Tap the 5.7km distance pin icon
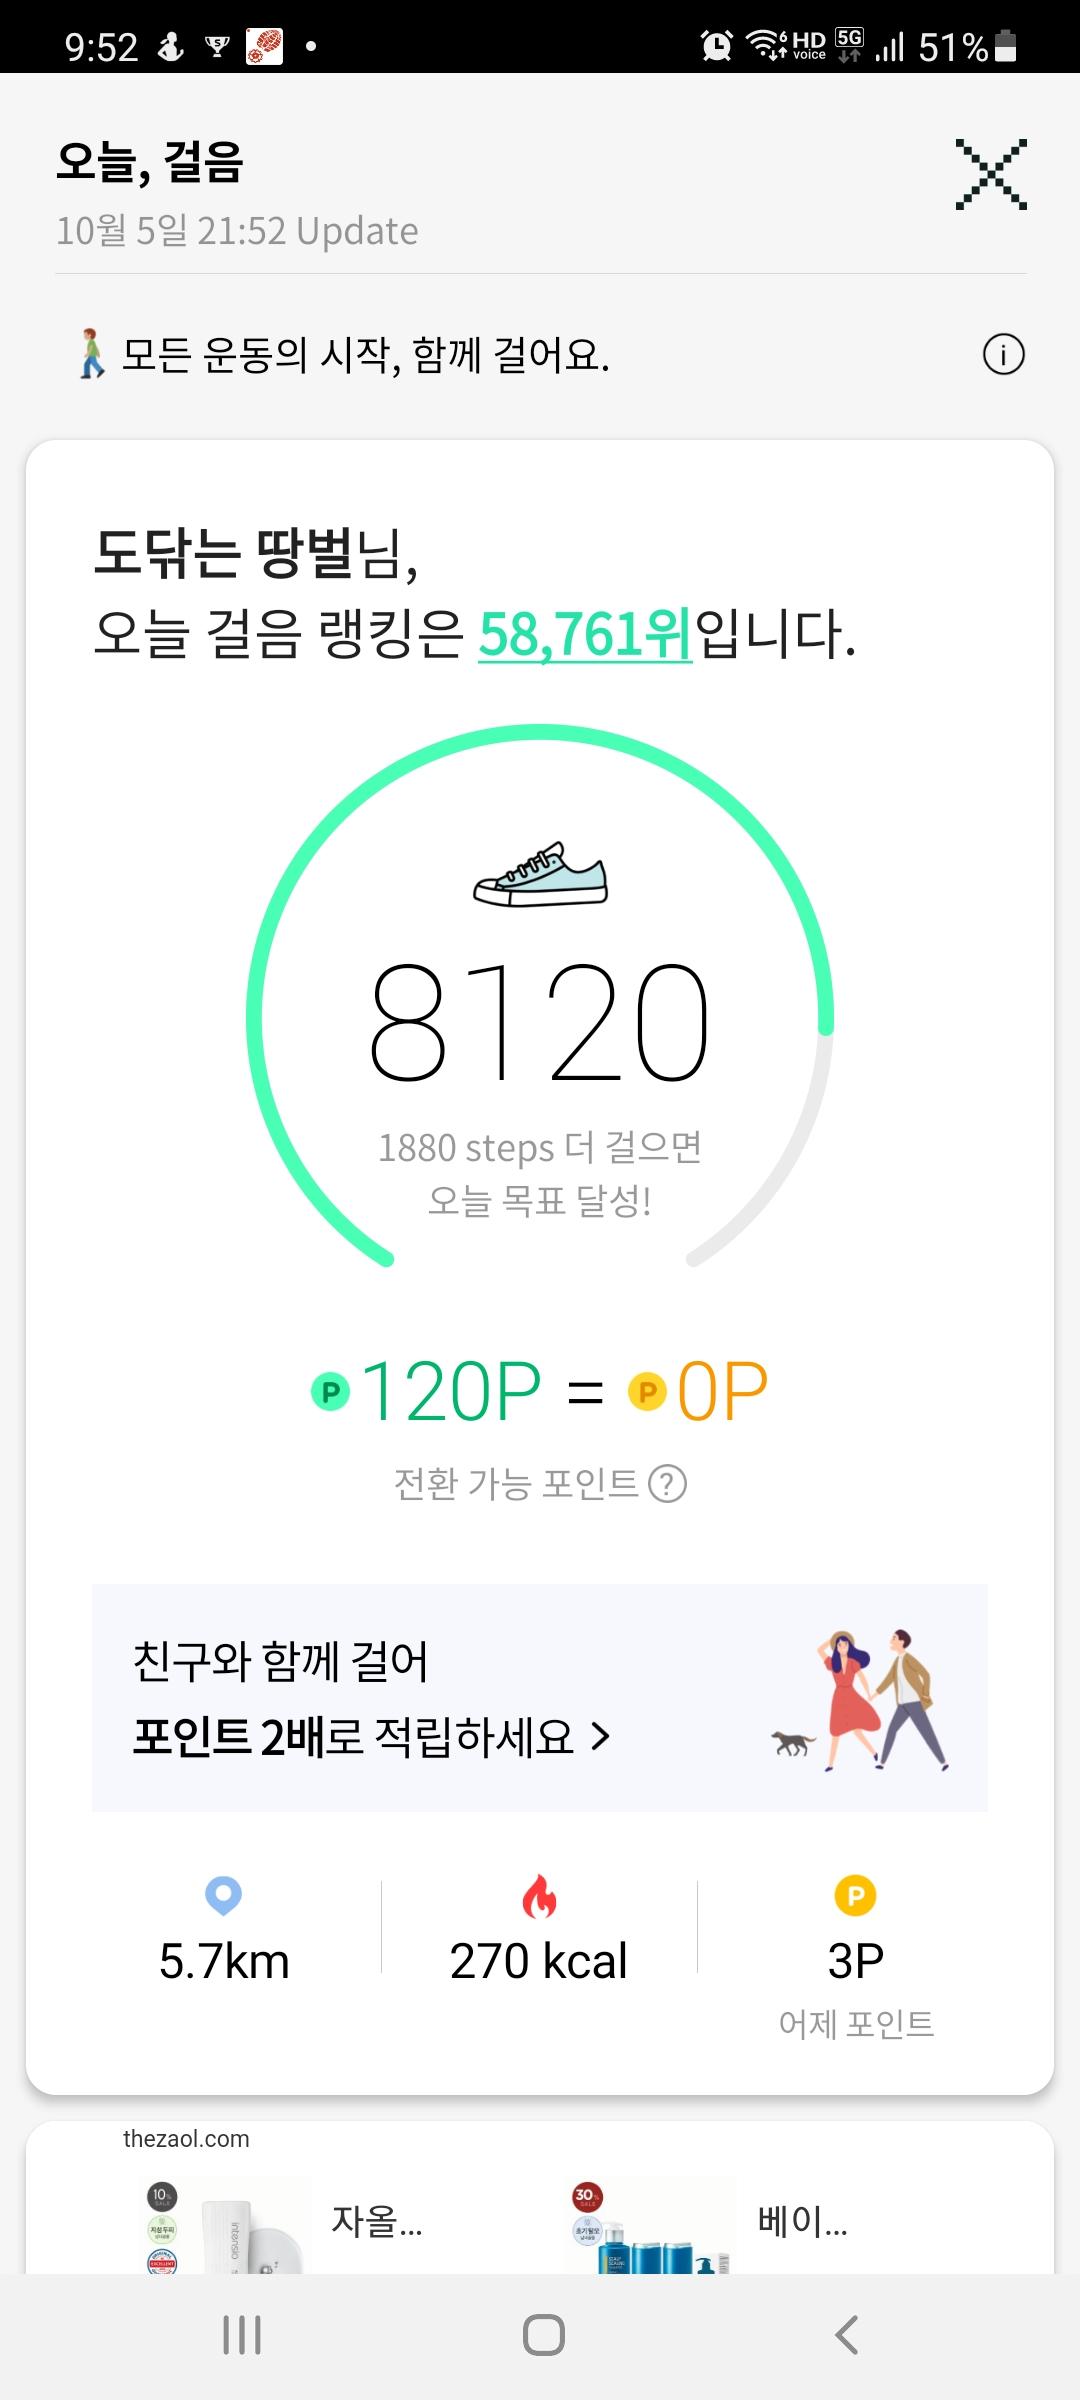The width and height of the screenshot is (1080, 2400). 223,1895
